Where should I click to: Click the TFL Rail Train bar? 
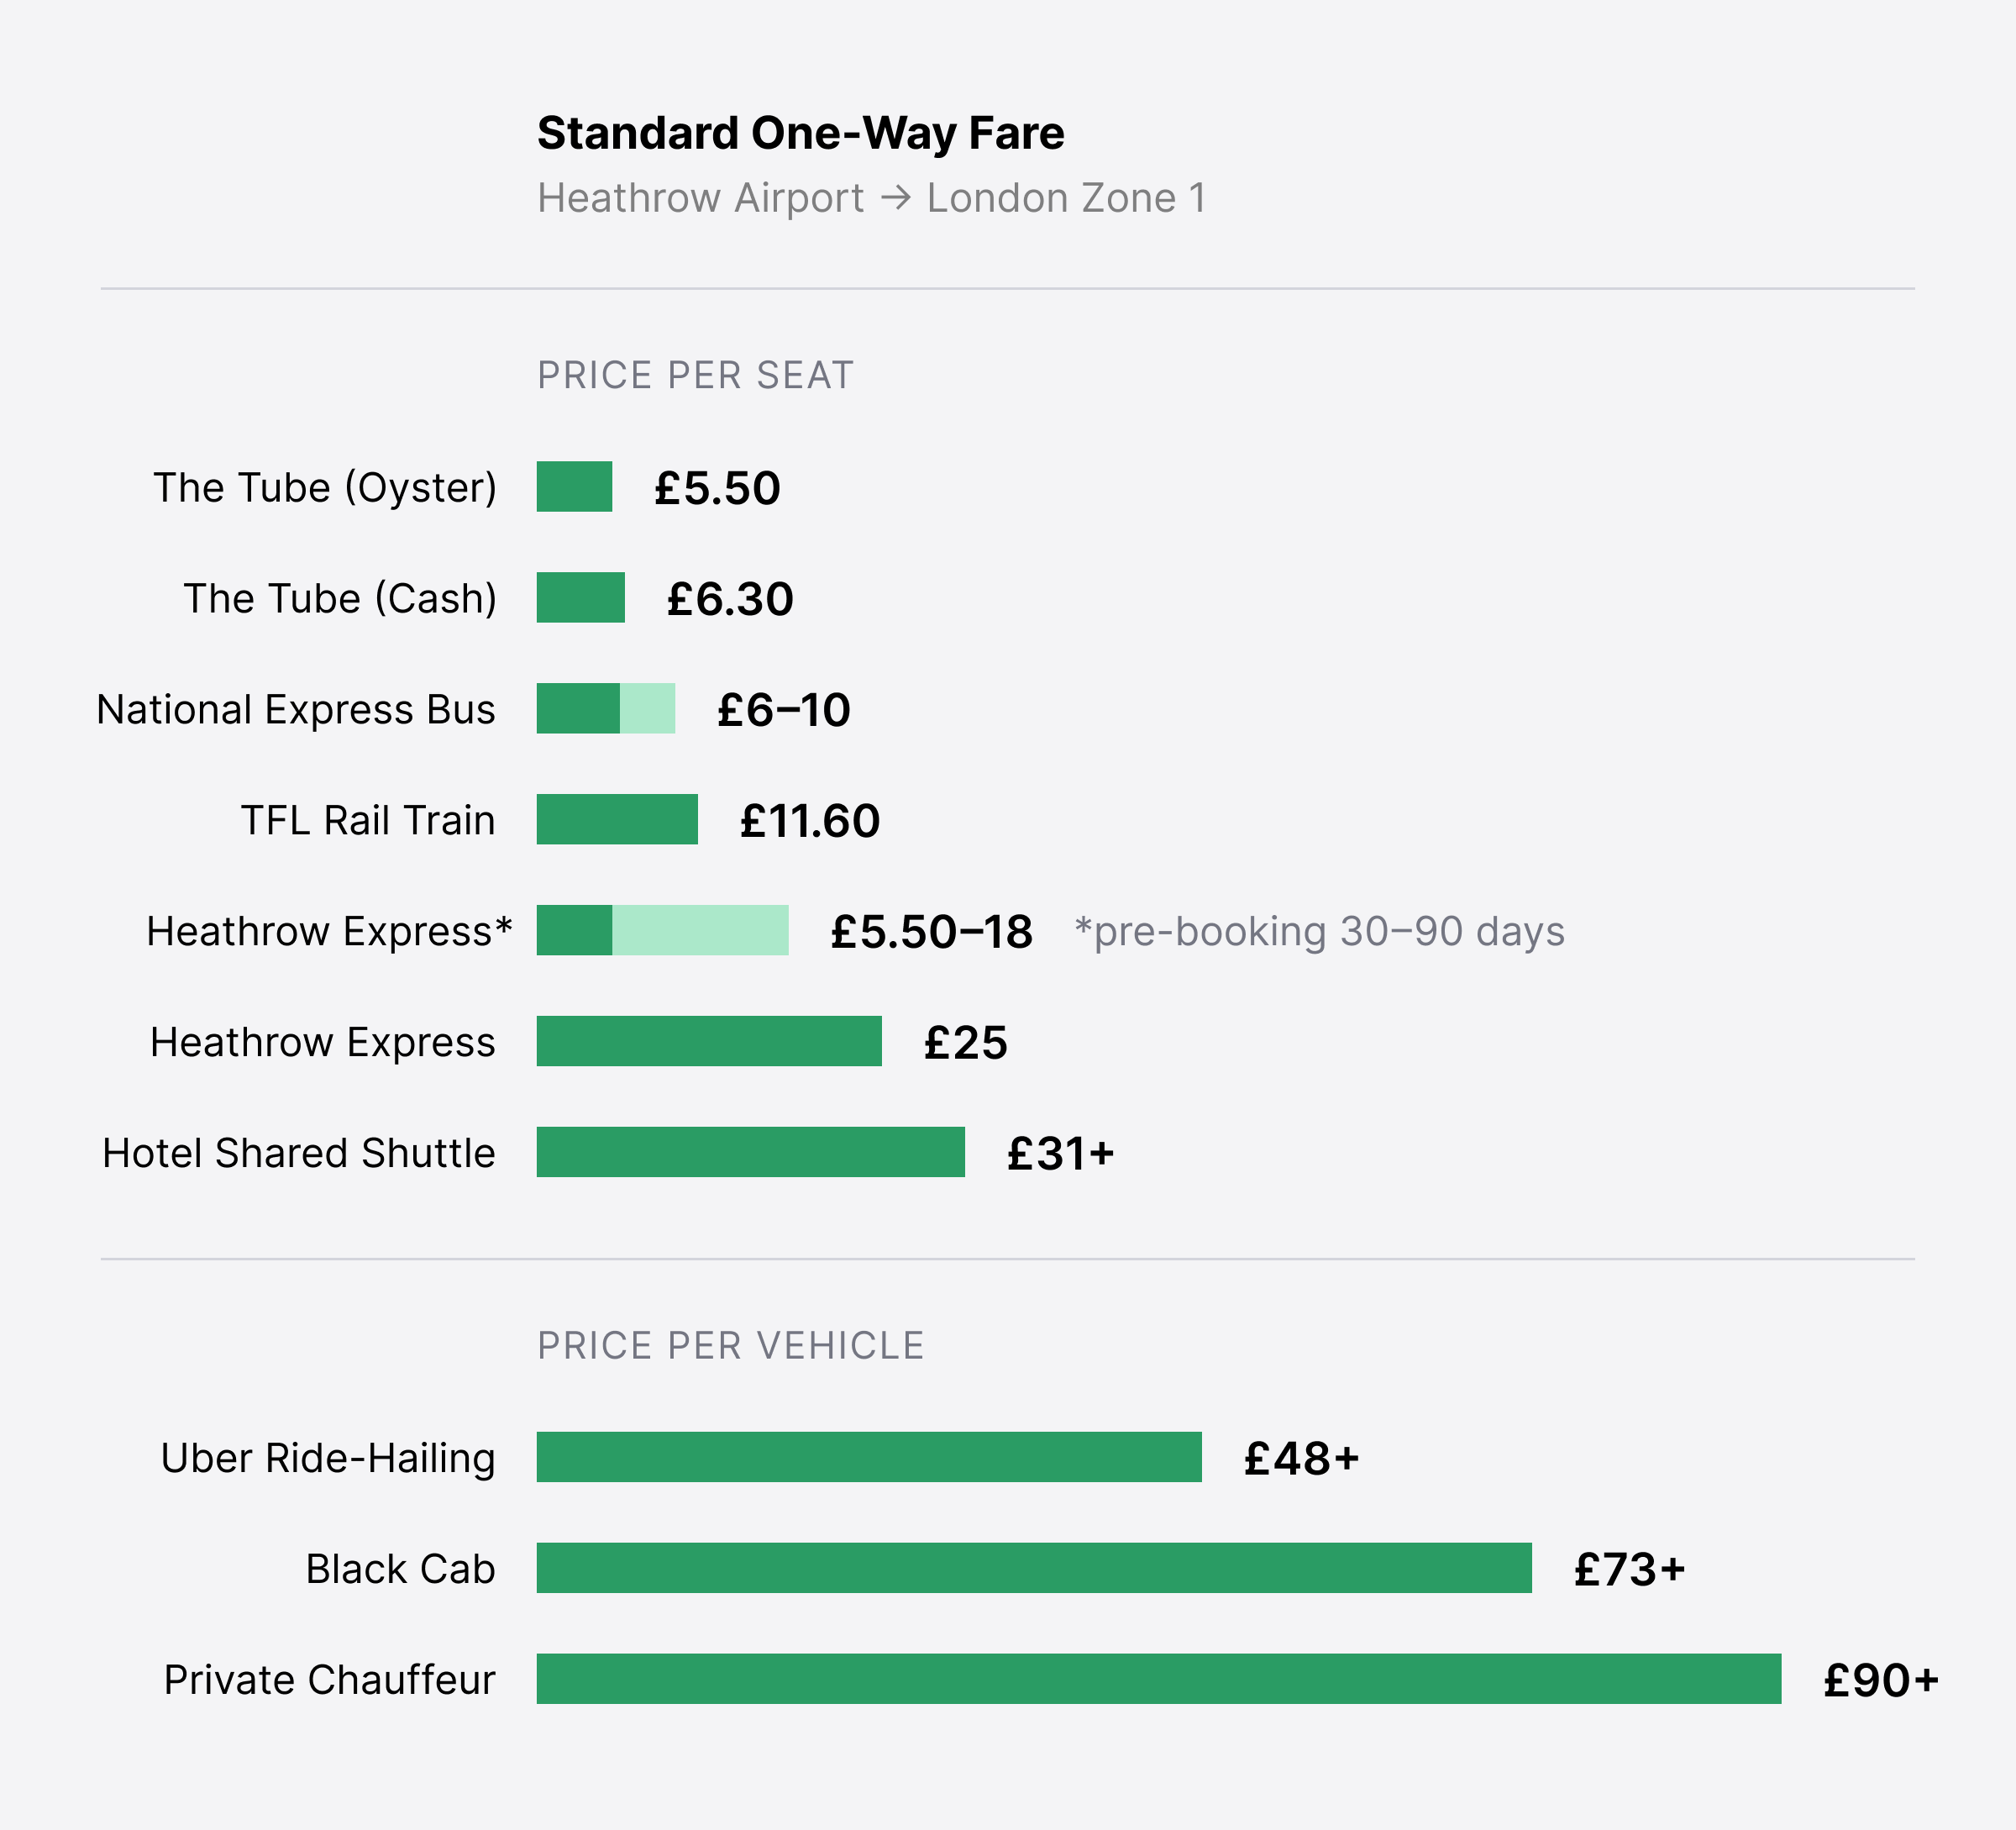[x=617, y=820]
